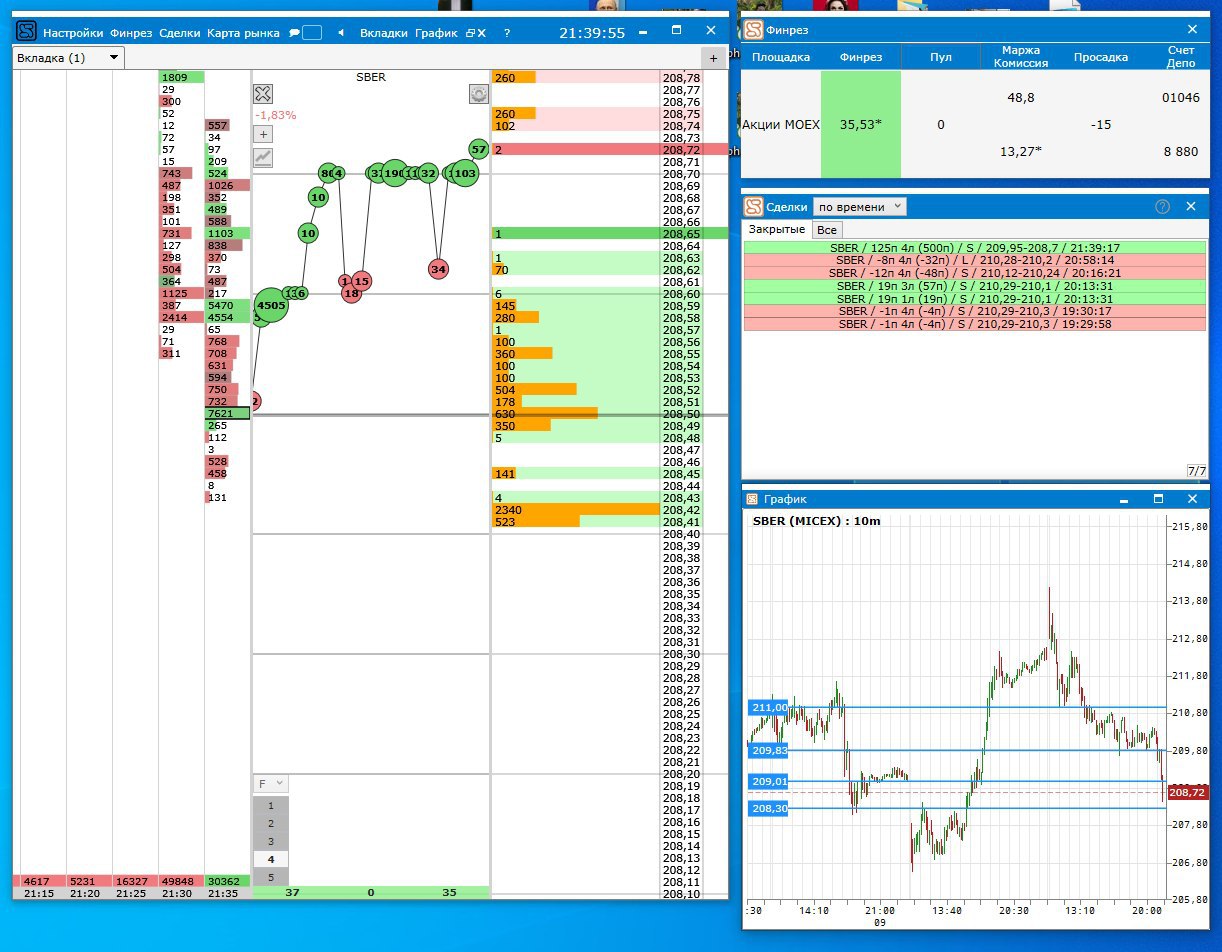1222x952 pixels.
Task: Click the Площадка column header
Action: [781, 57]
